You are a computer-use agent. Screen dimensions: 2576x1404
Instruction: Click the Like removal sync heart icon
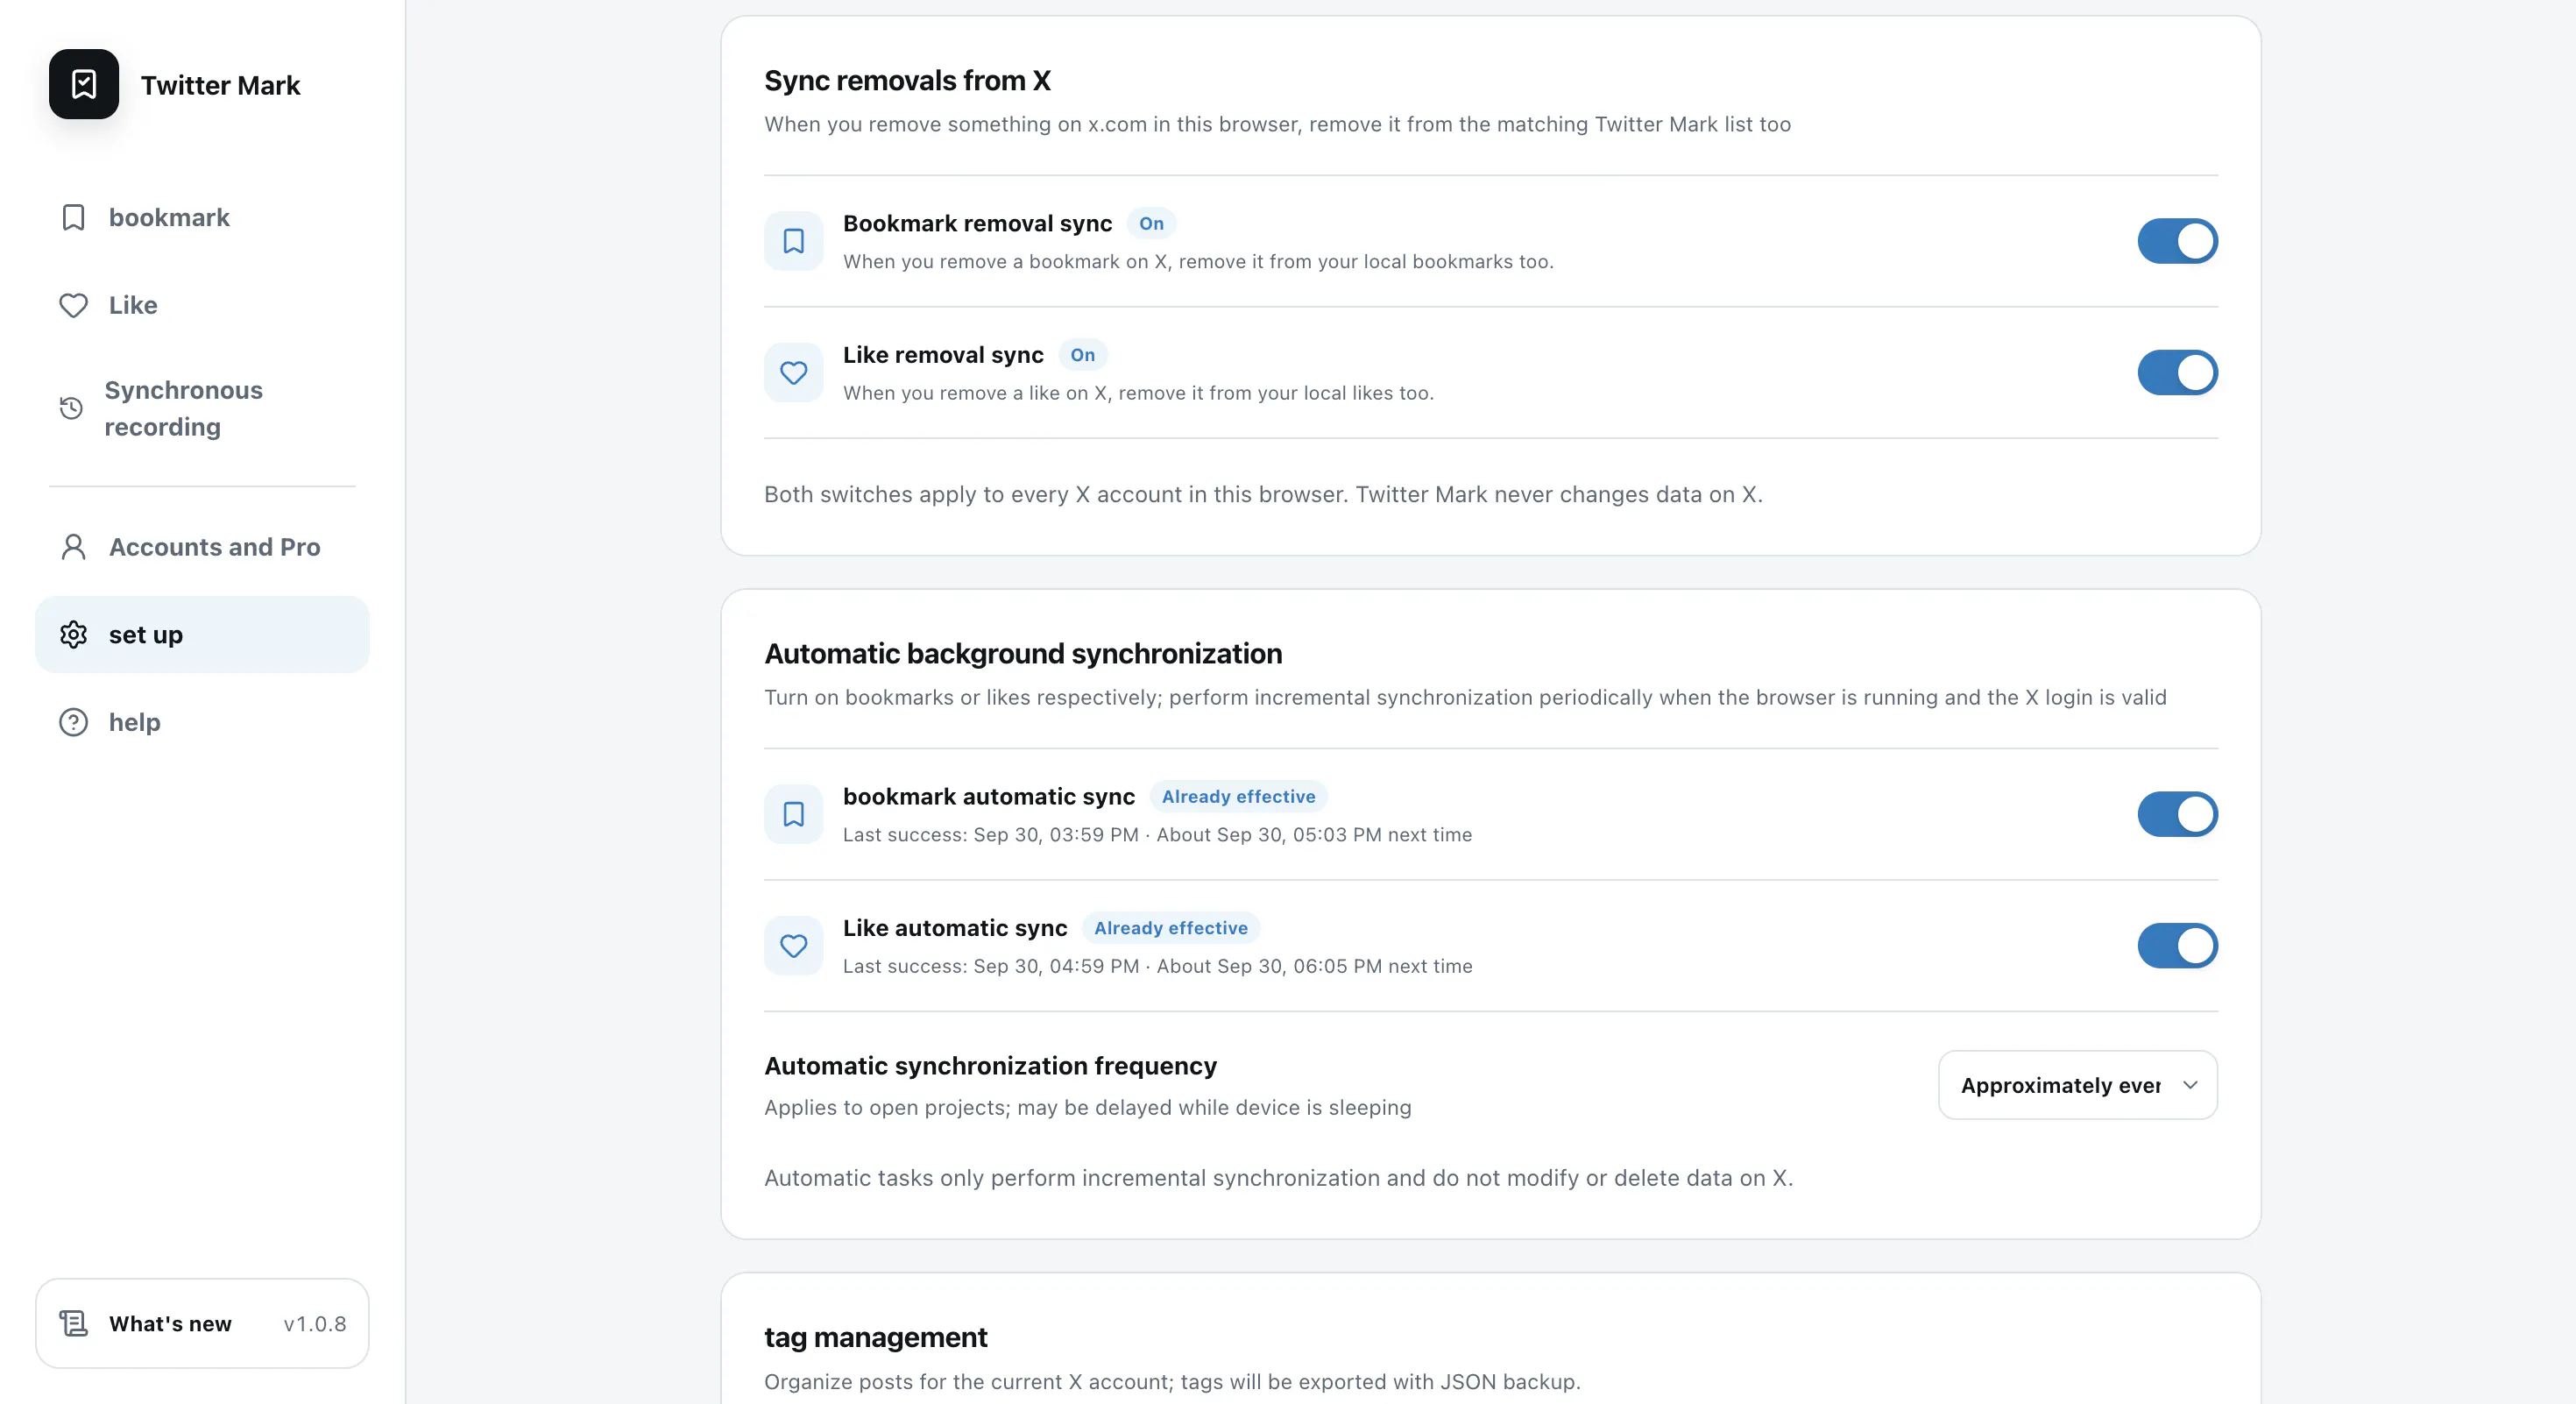coord(793,372)
